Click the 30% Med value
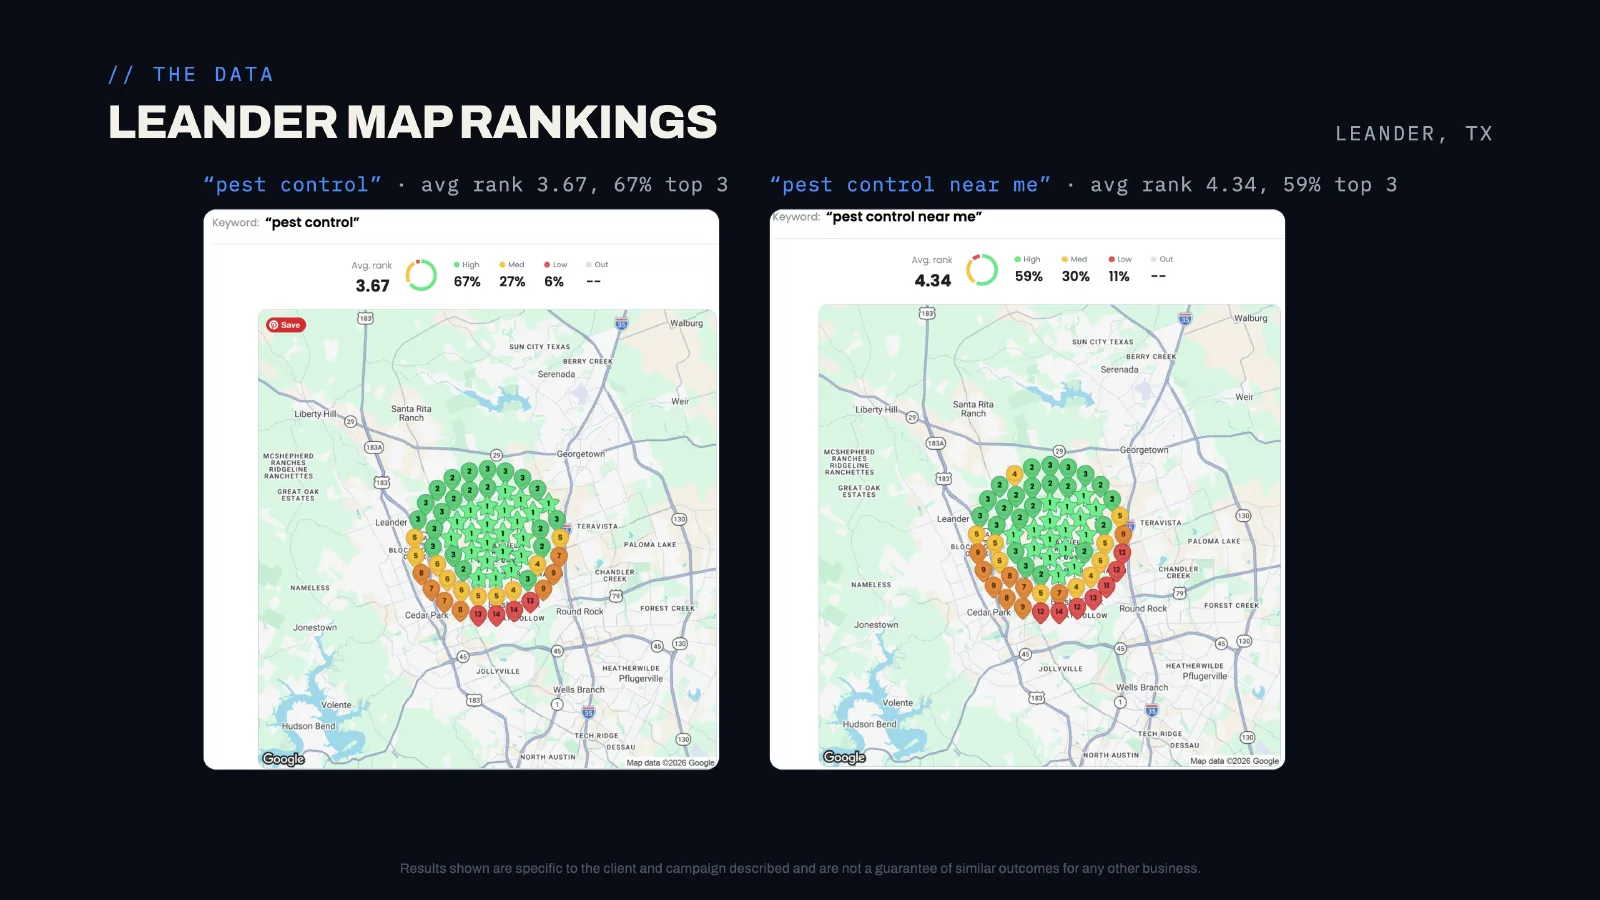 [x=1076, y=276]
